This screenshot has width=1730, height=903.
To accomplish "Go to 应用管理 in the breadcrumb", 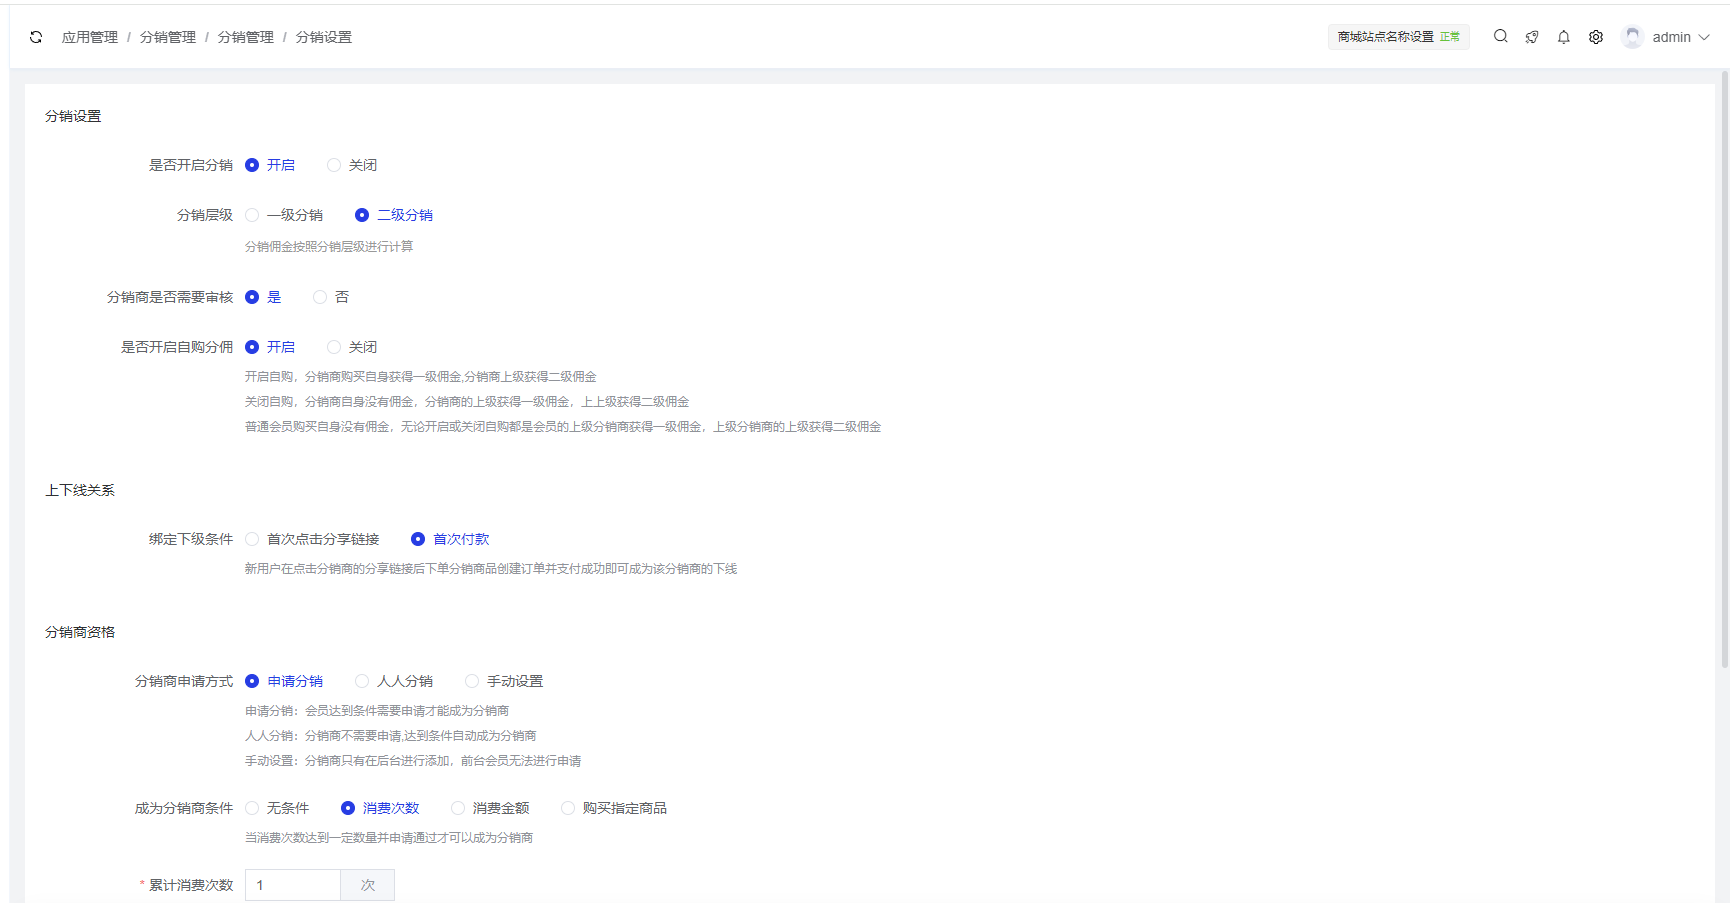I will tap(90, 37).
